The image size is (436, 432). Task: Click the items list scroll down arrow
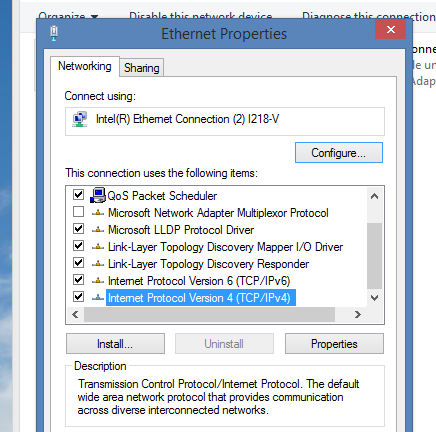click(374, 298)
